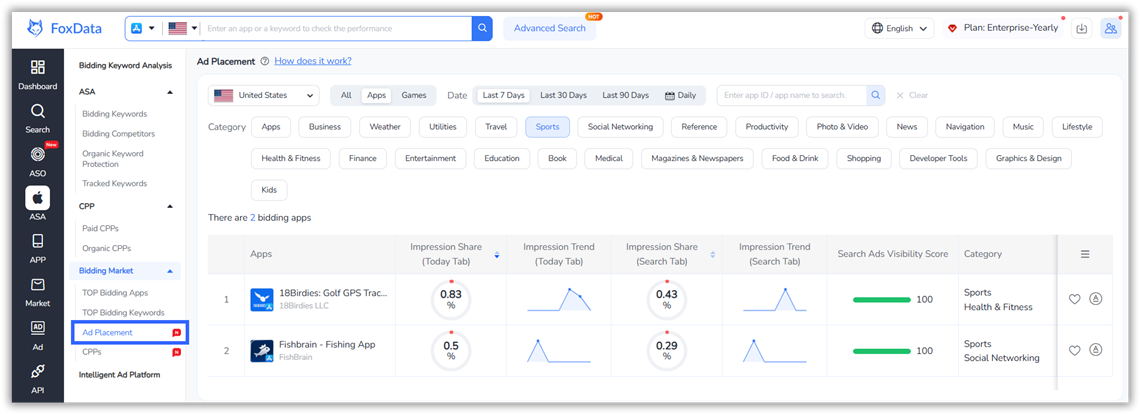Sort by Impression Share Search Tab
The image size is (1140, 414).
(x=712, y=255)
